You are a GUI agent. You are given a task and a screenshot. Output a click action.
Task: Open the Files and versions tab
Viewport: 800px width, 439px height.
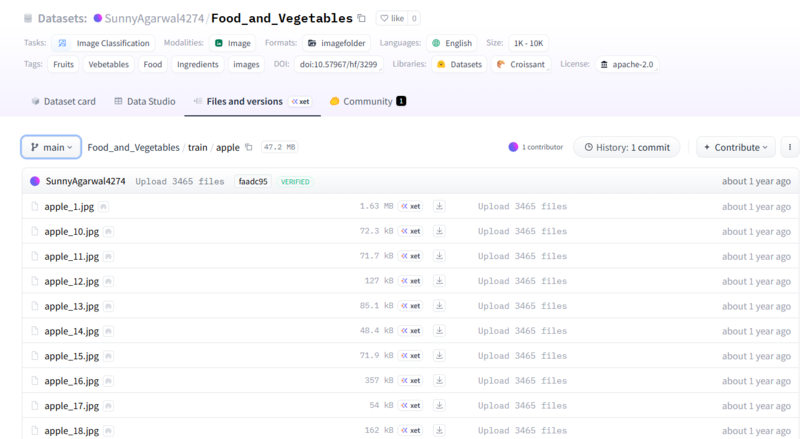click(x=252, y=102)
